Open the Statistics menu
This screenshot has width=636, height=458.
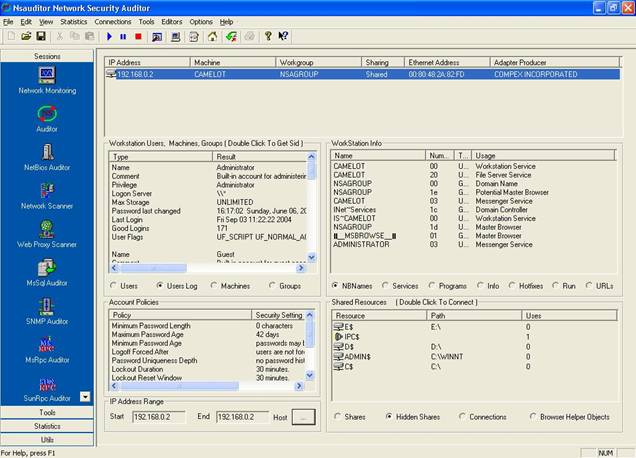73,22
